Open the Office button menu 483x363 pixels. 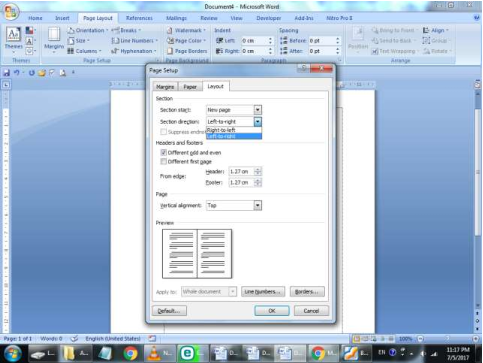point(10,12)
